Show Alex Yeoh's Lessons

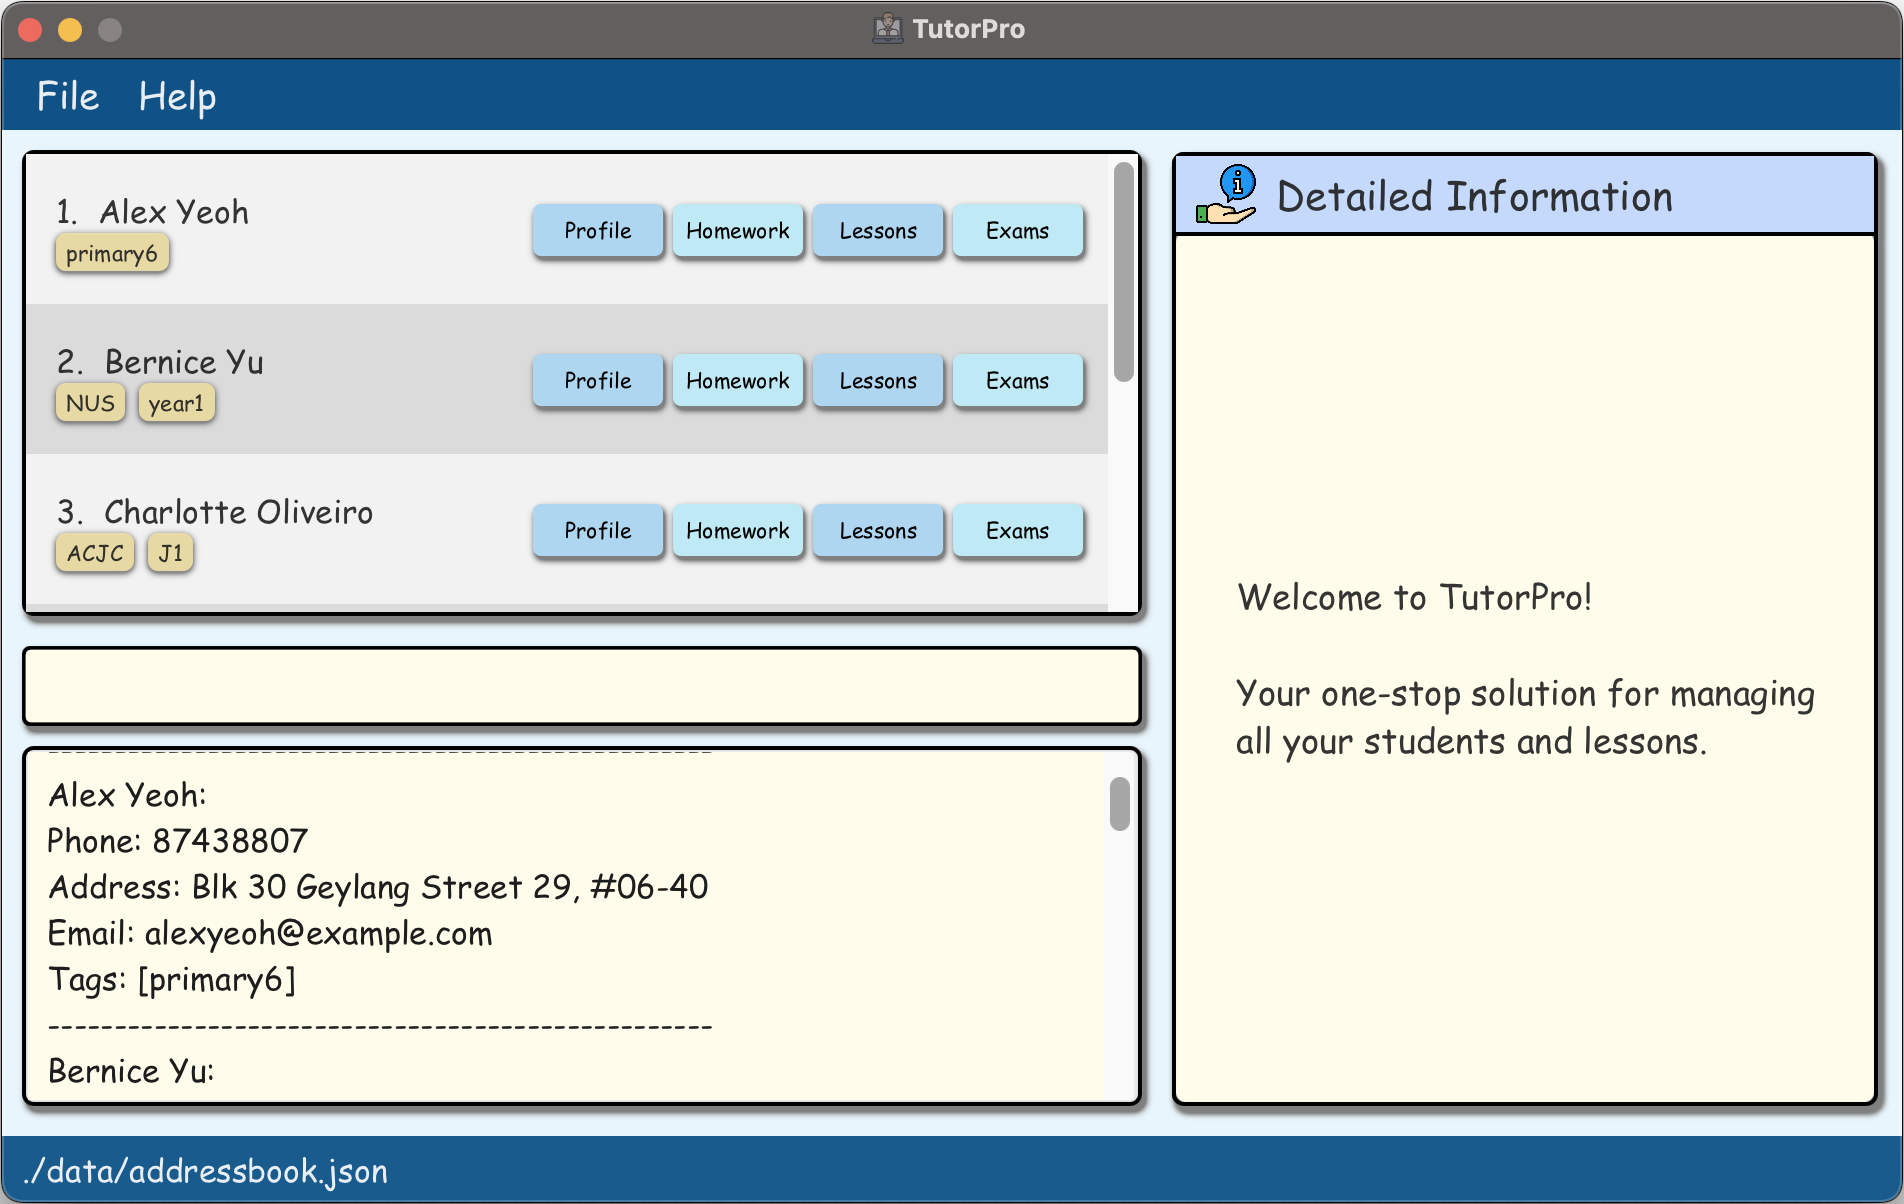point(878,231)
